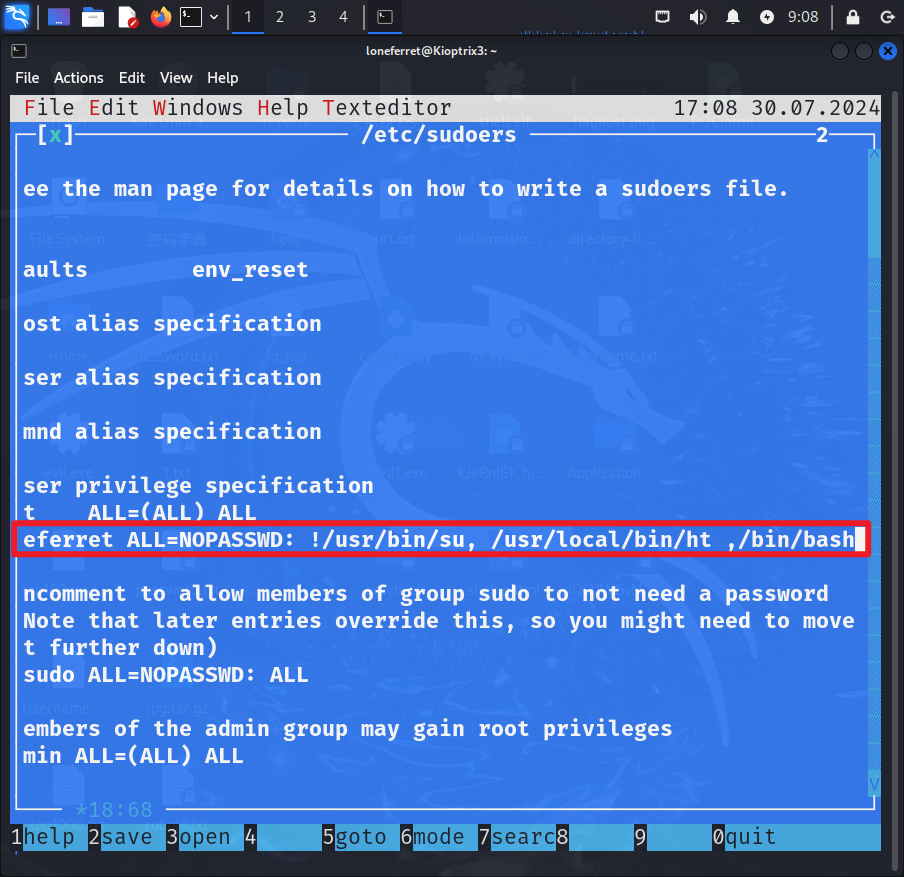Toggle the leave/logout session icon

886,17
